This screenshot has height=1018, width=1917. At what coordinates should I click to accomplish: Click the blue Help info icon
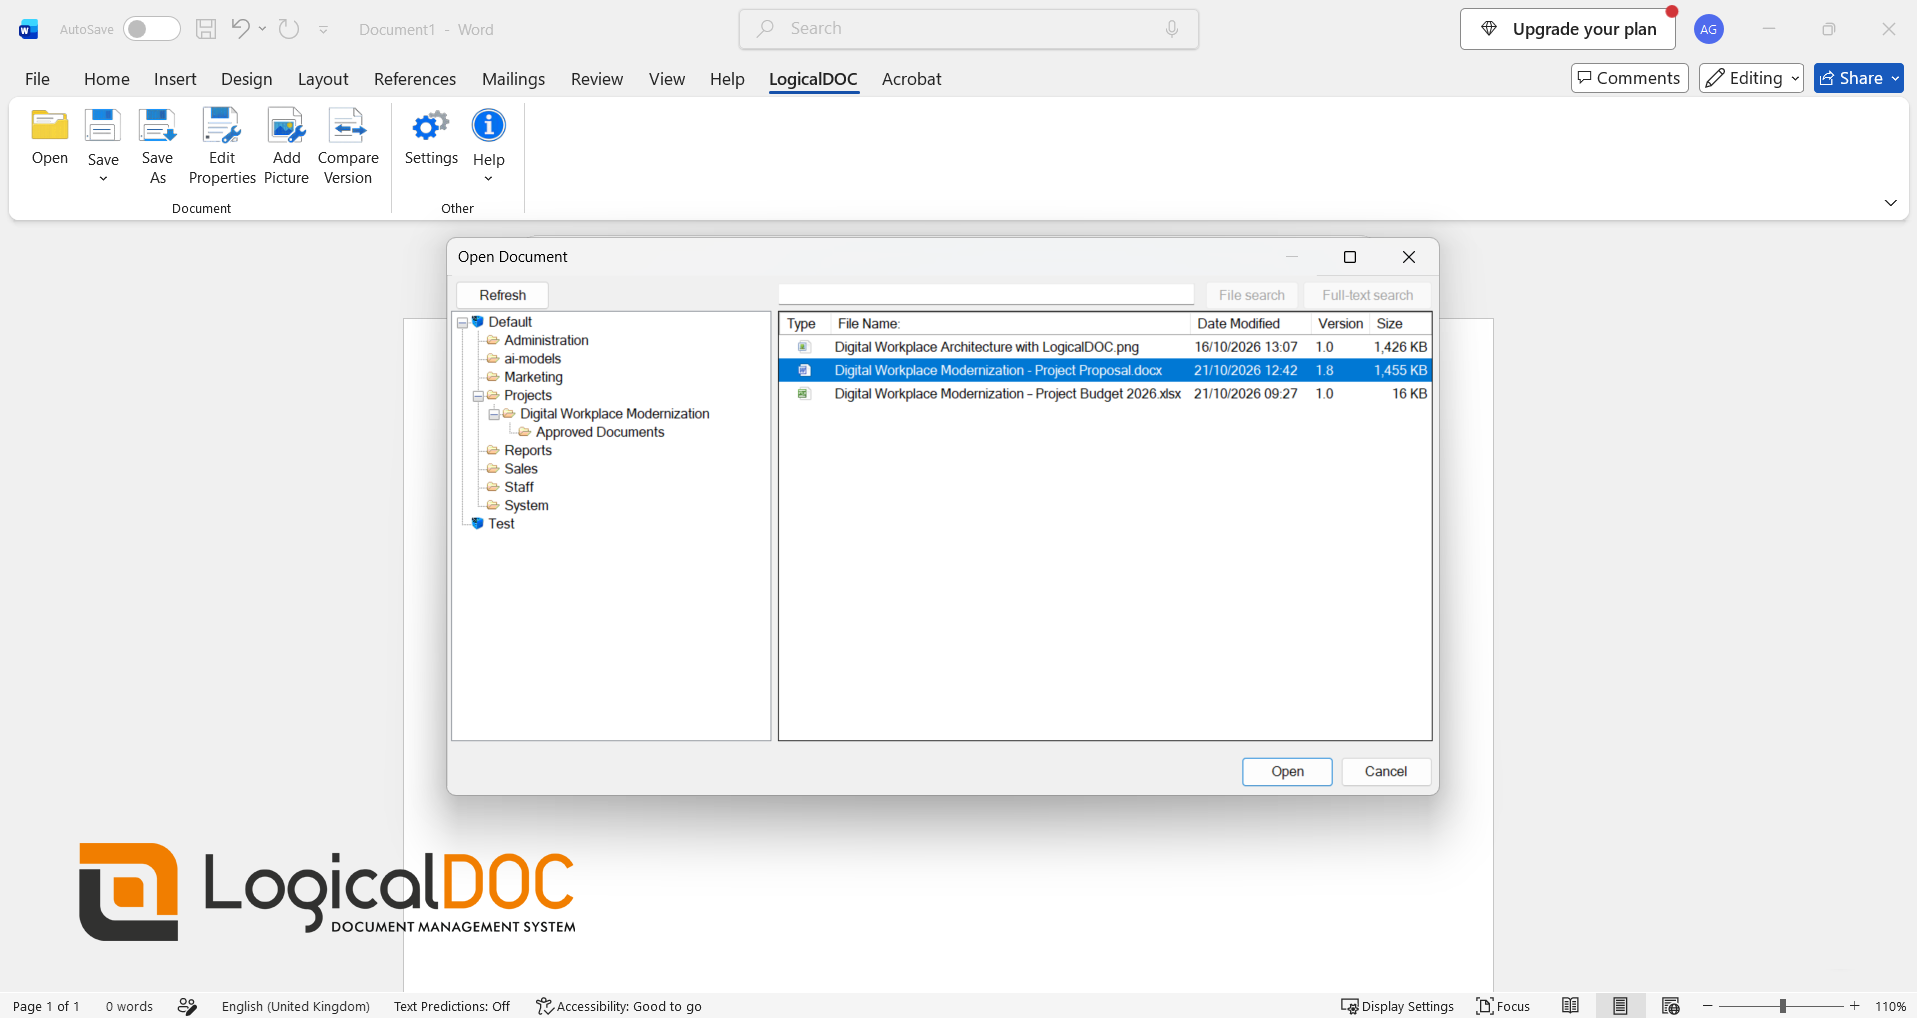coord(489,126)
